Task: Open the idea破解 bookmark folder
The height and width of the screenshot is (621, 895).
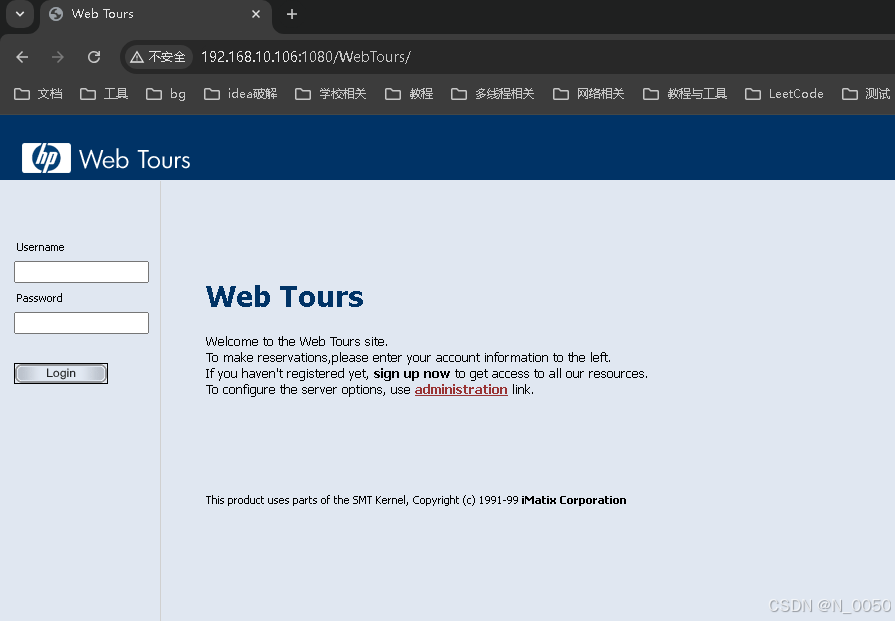Action: coord(240,94)
